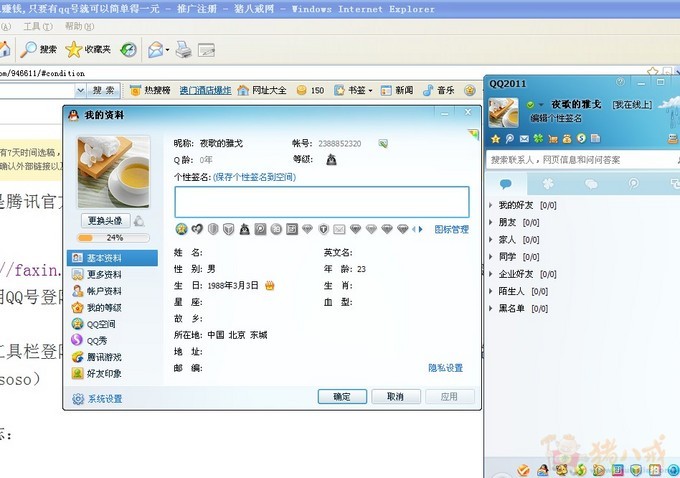Image resolution: width=680 pixels, height=478 pixels.
Task: Click IE mail envelope toolbar icon
Action: [x=155, y=50]
